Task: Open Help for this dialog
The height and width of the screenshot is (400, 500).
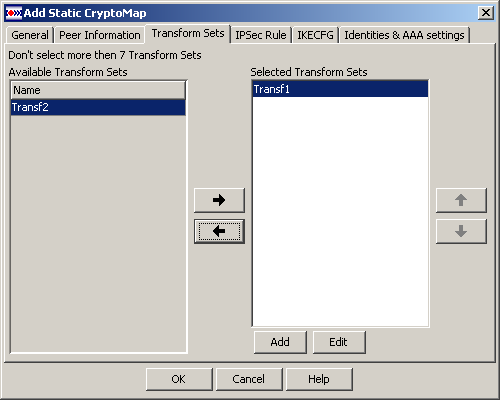Action: pos(319,379)
